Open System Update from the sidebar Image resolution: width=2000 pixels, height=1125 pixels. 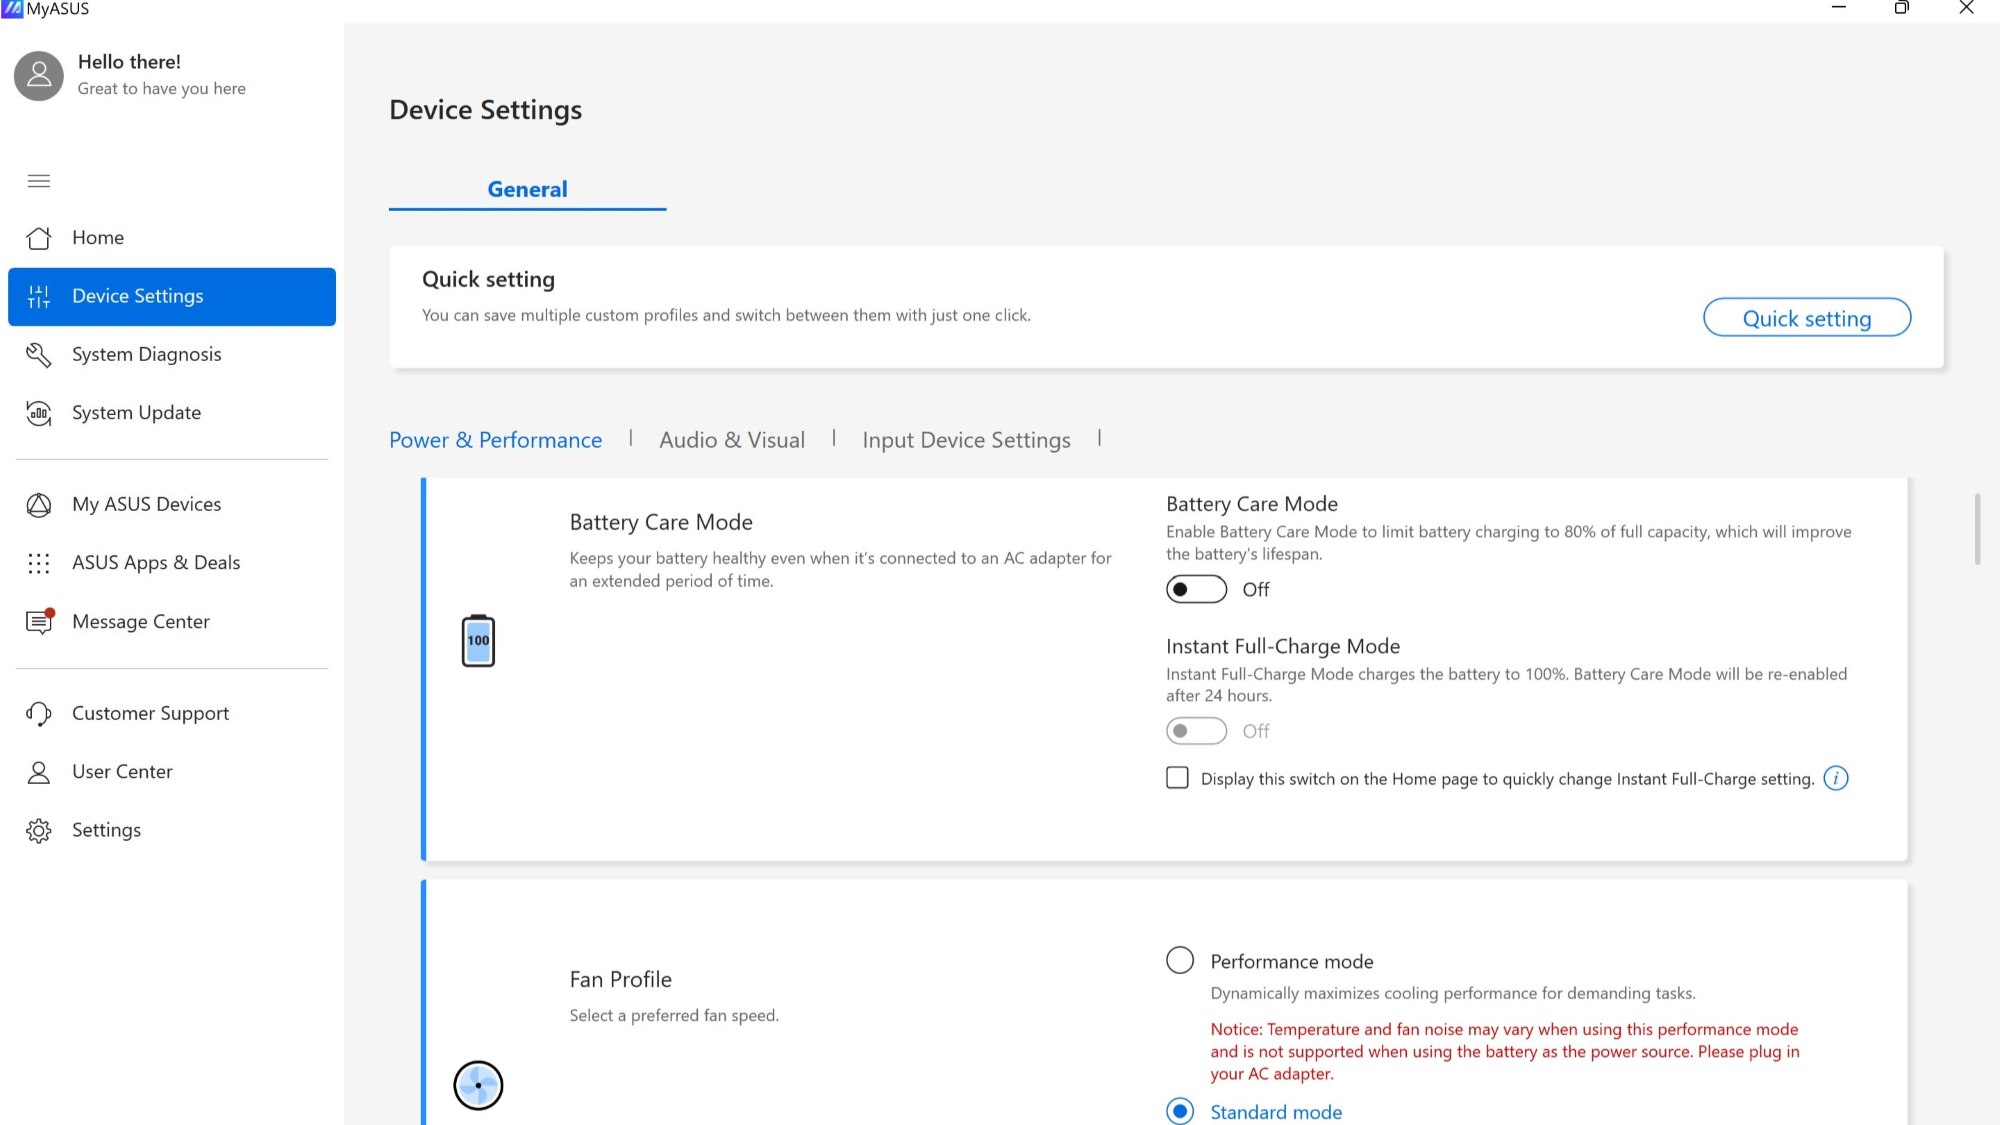click(x=172, y=413)
